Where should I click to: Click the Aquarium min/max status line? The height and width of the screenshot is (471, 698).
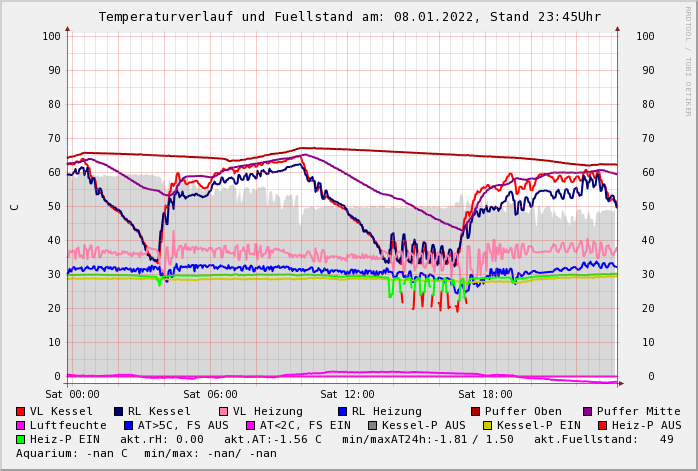click(x=146, y=453)
